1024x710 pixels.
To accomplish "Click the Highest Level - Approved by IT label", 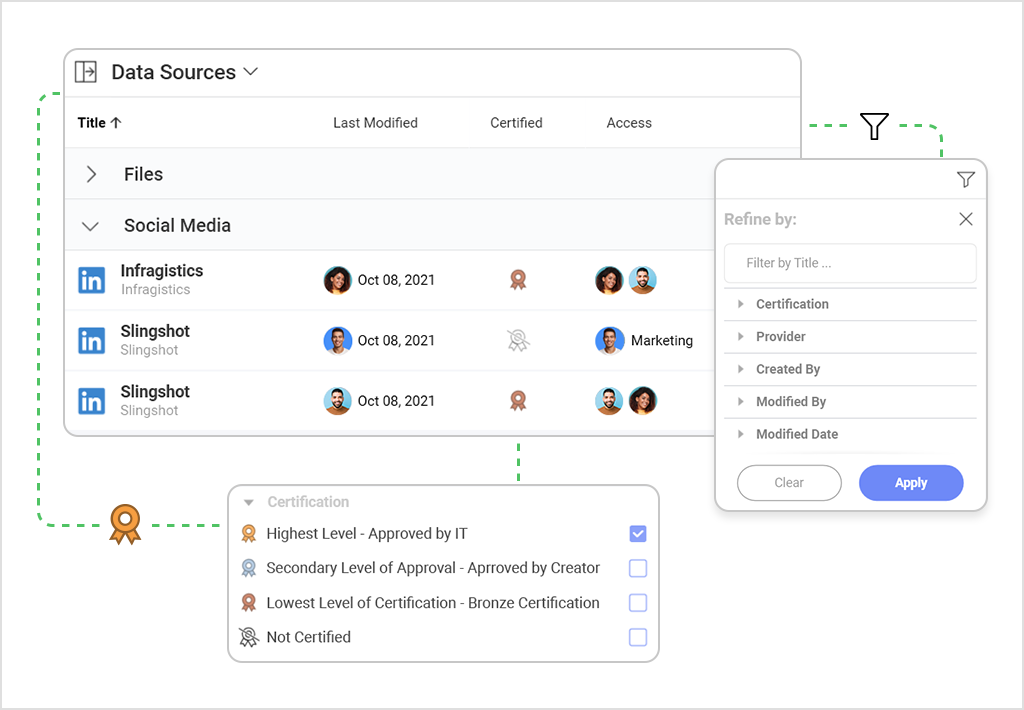I will pos(367,534).
